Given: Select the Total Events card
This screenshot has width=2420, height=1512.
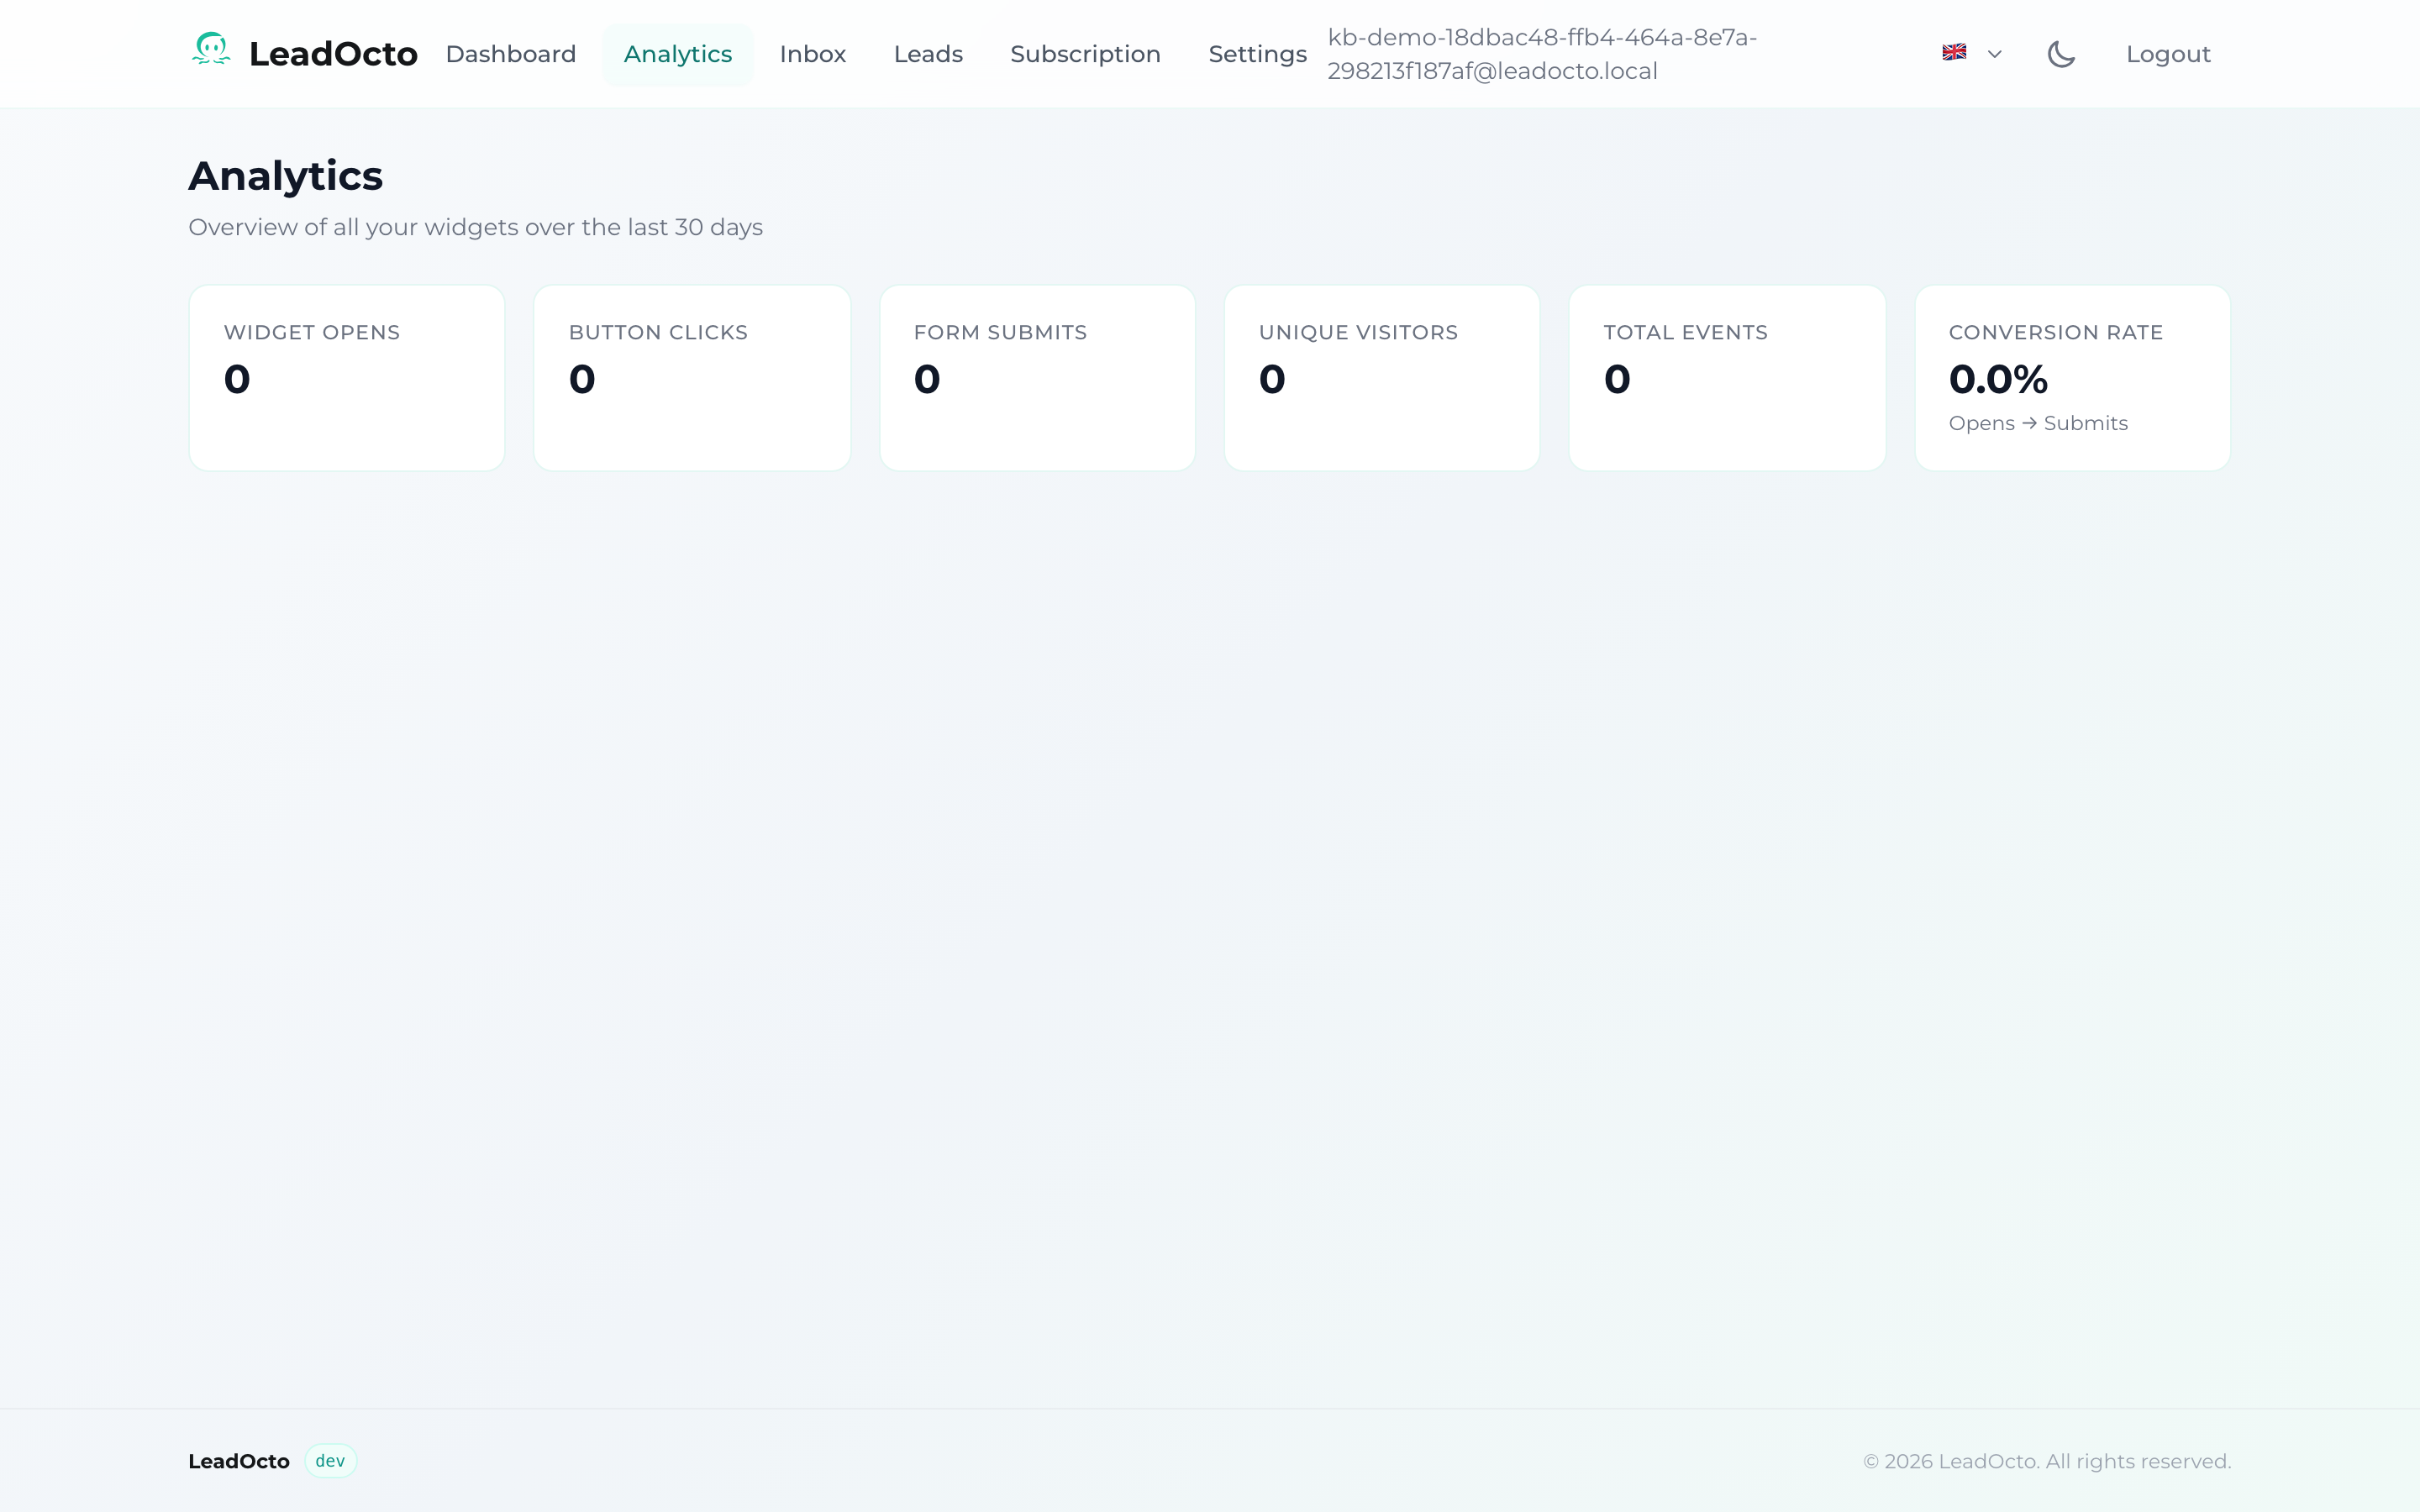Looking at the screenshot, I should (x=1727, y=377).
